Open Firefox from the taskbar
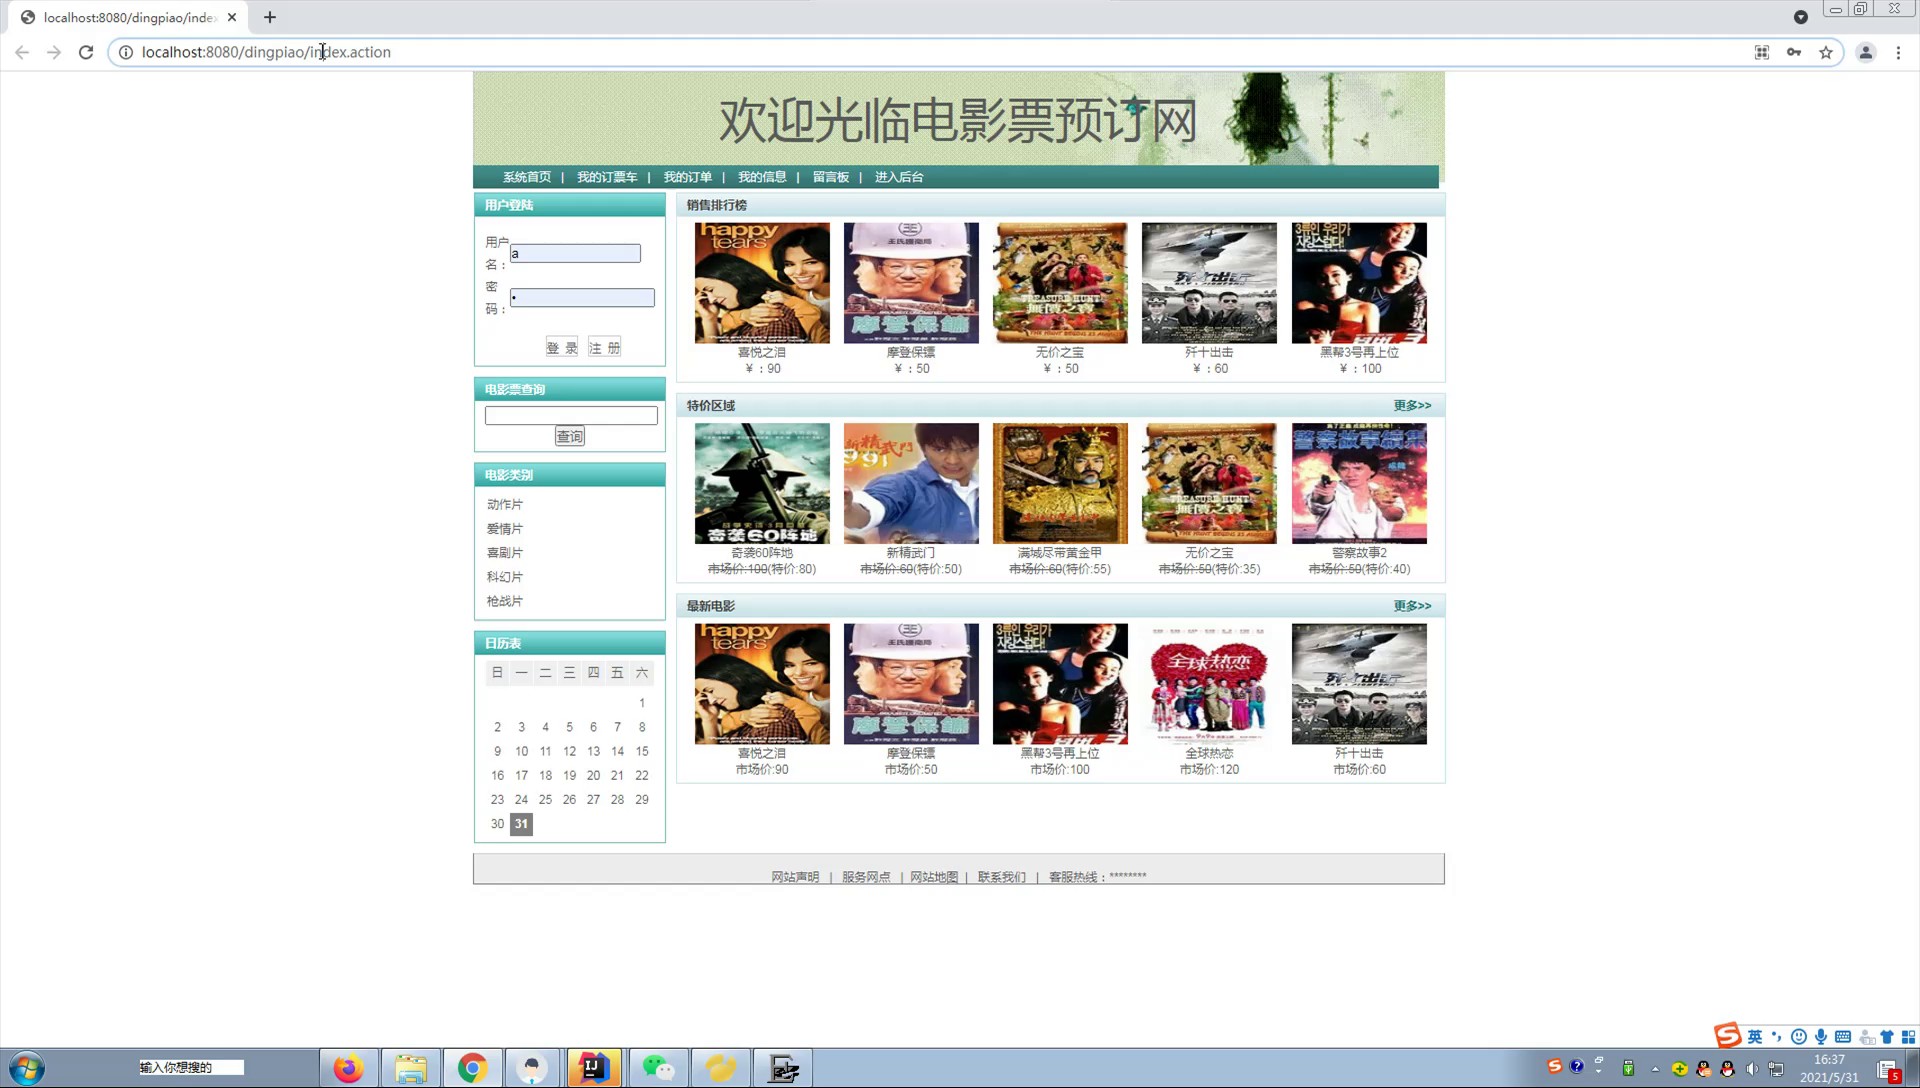 (348, 1068)
